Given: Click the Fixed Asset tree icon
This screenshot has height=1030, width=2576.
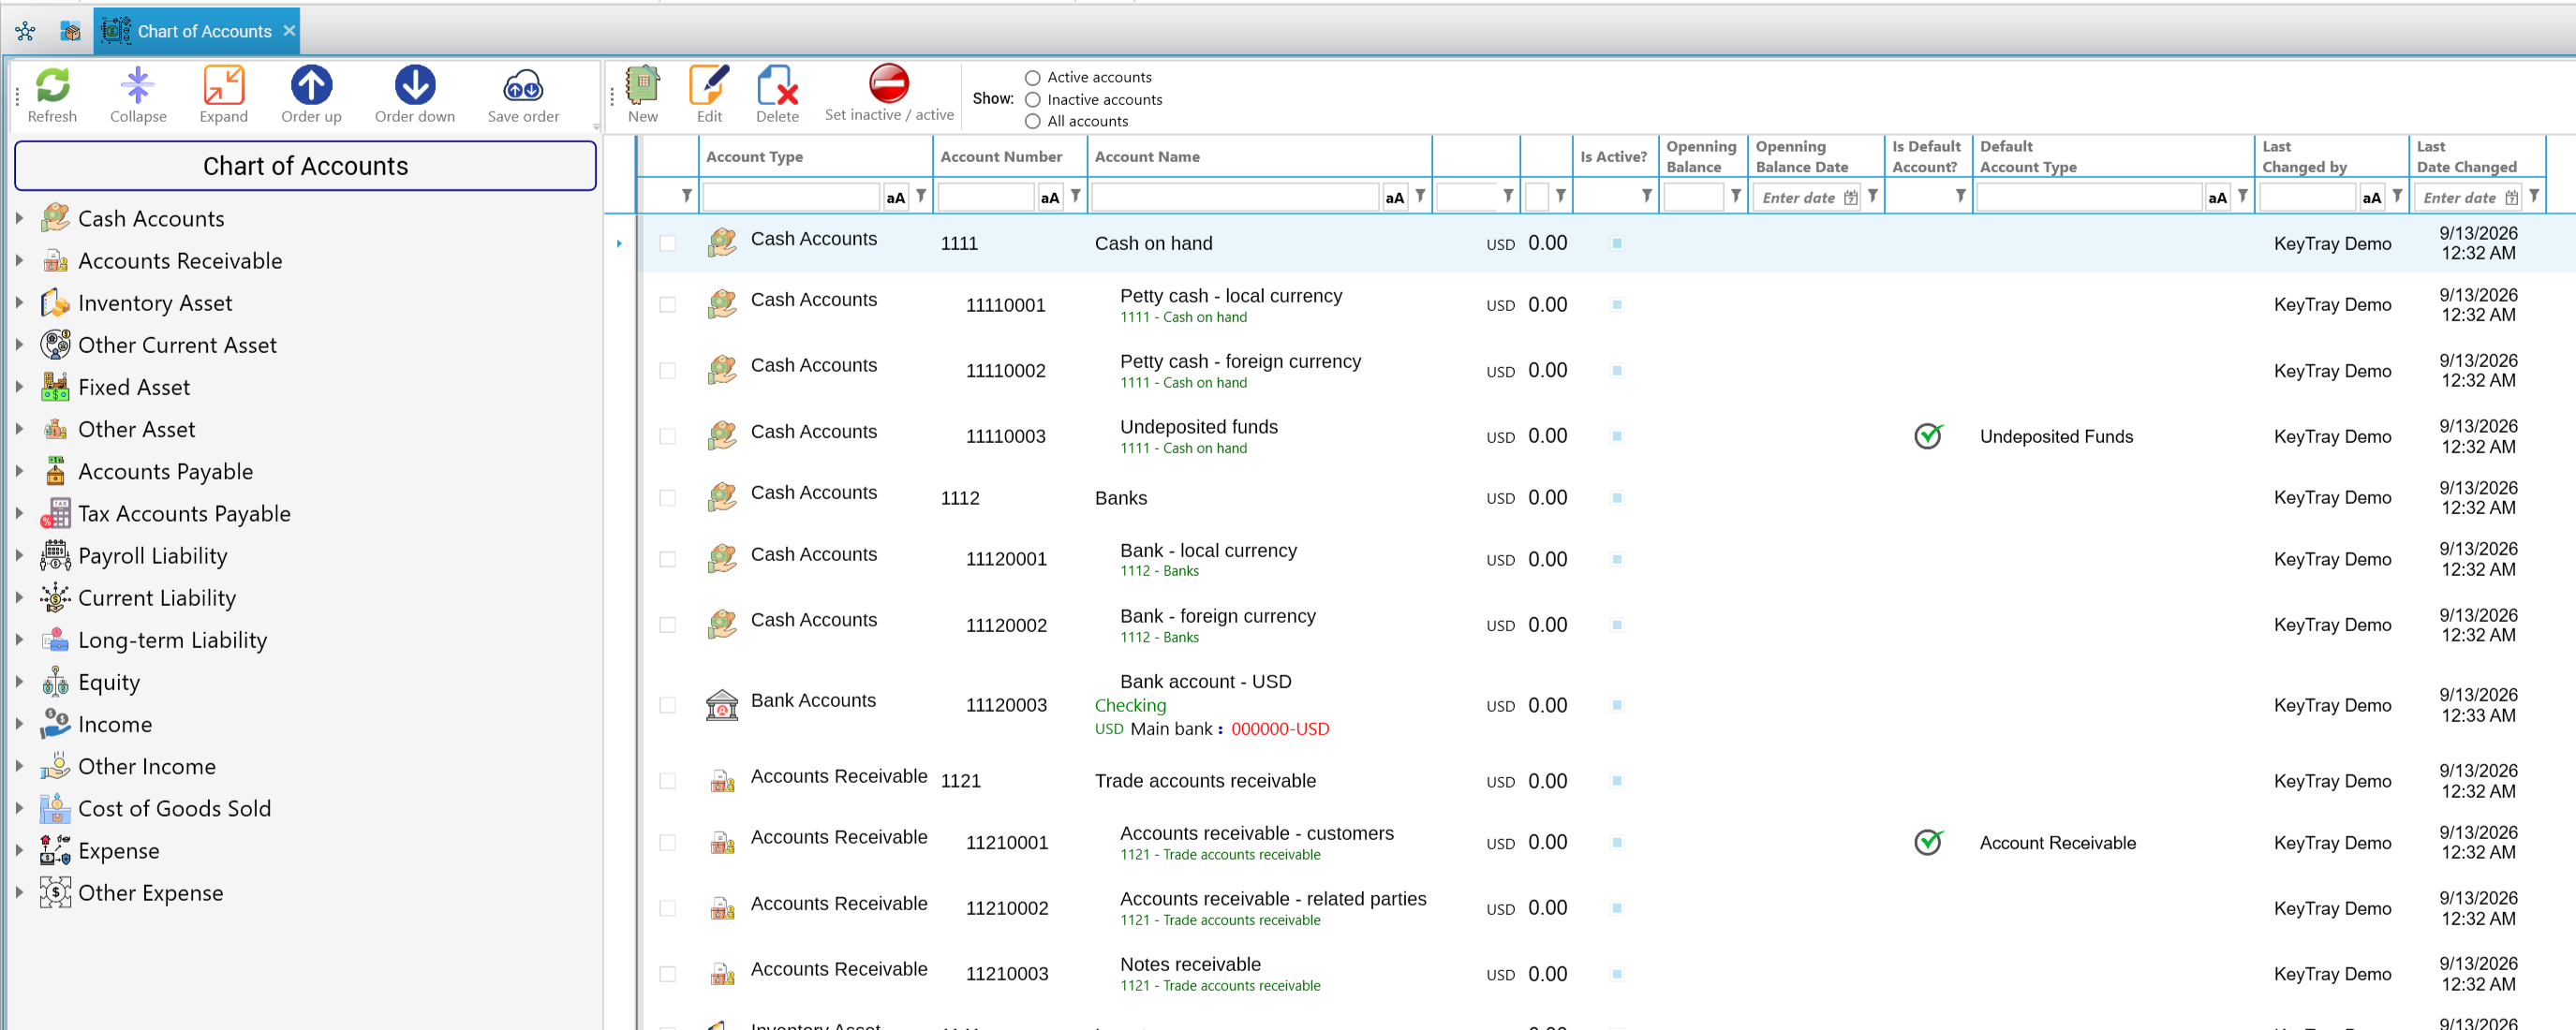Looking at the screenshot, I should click(55, 387).
